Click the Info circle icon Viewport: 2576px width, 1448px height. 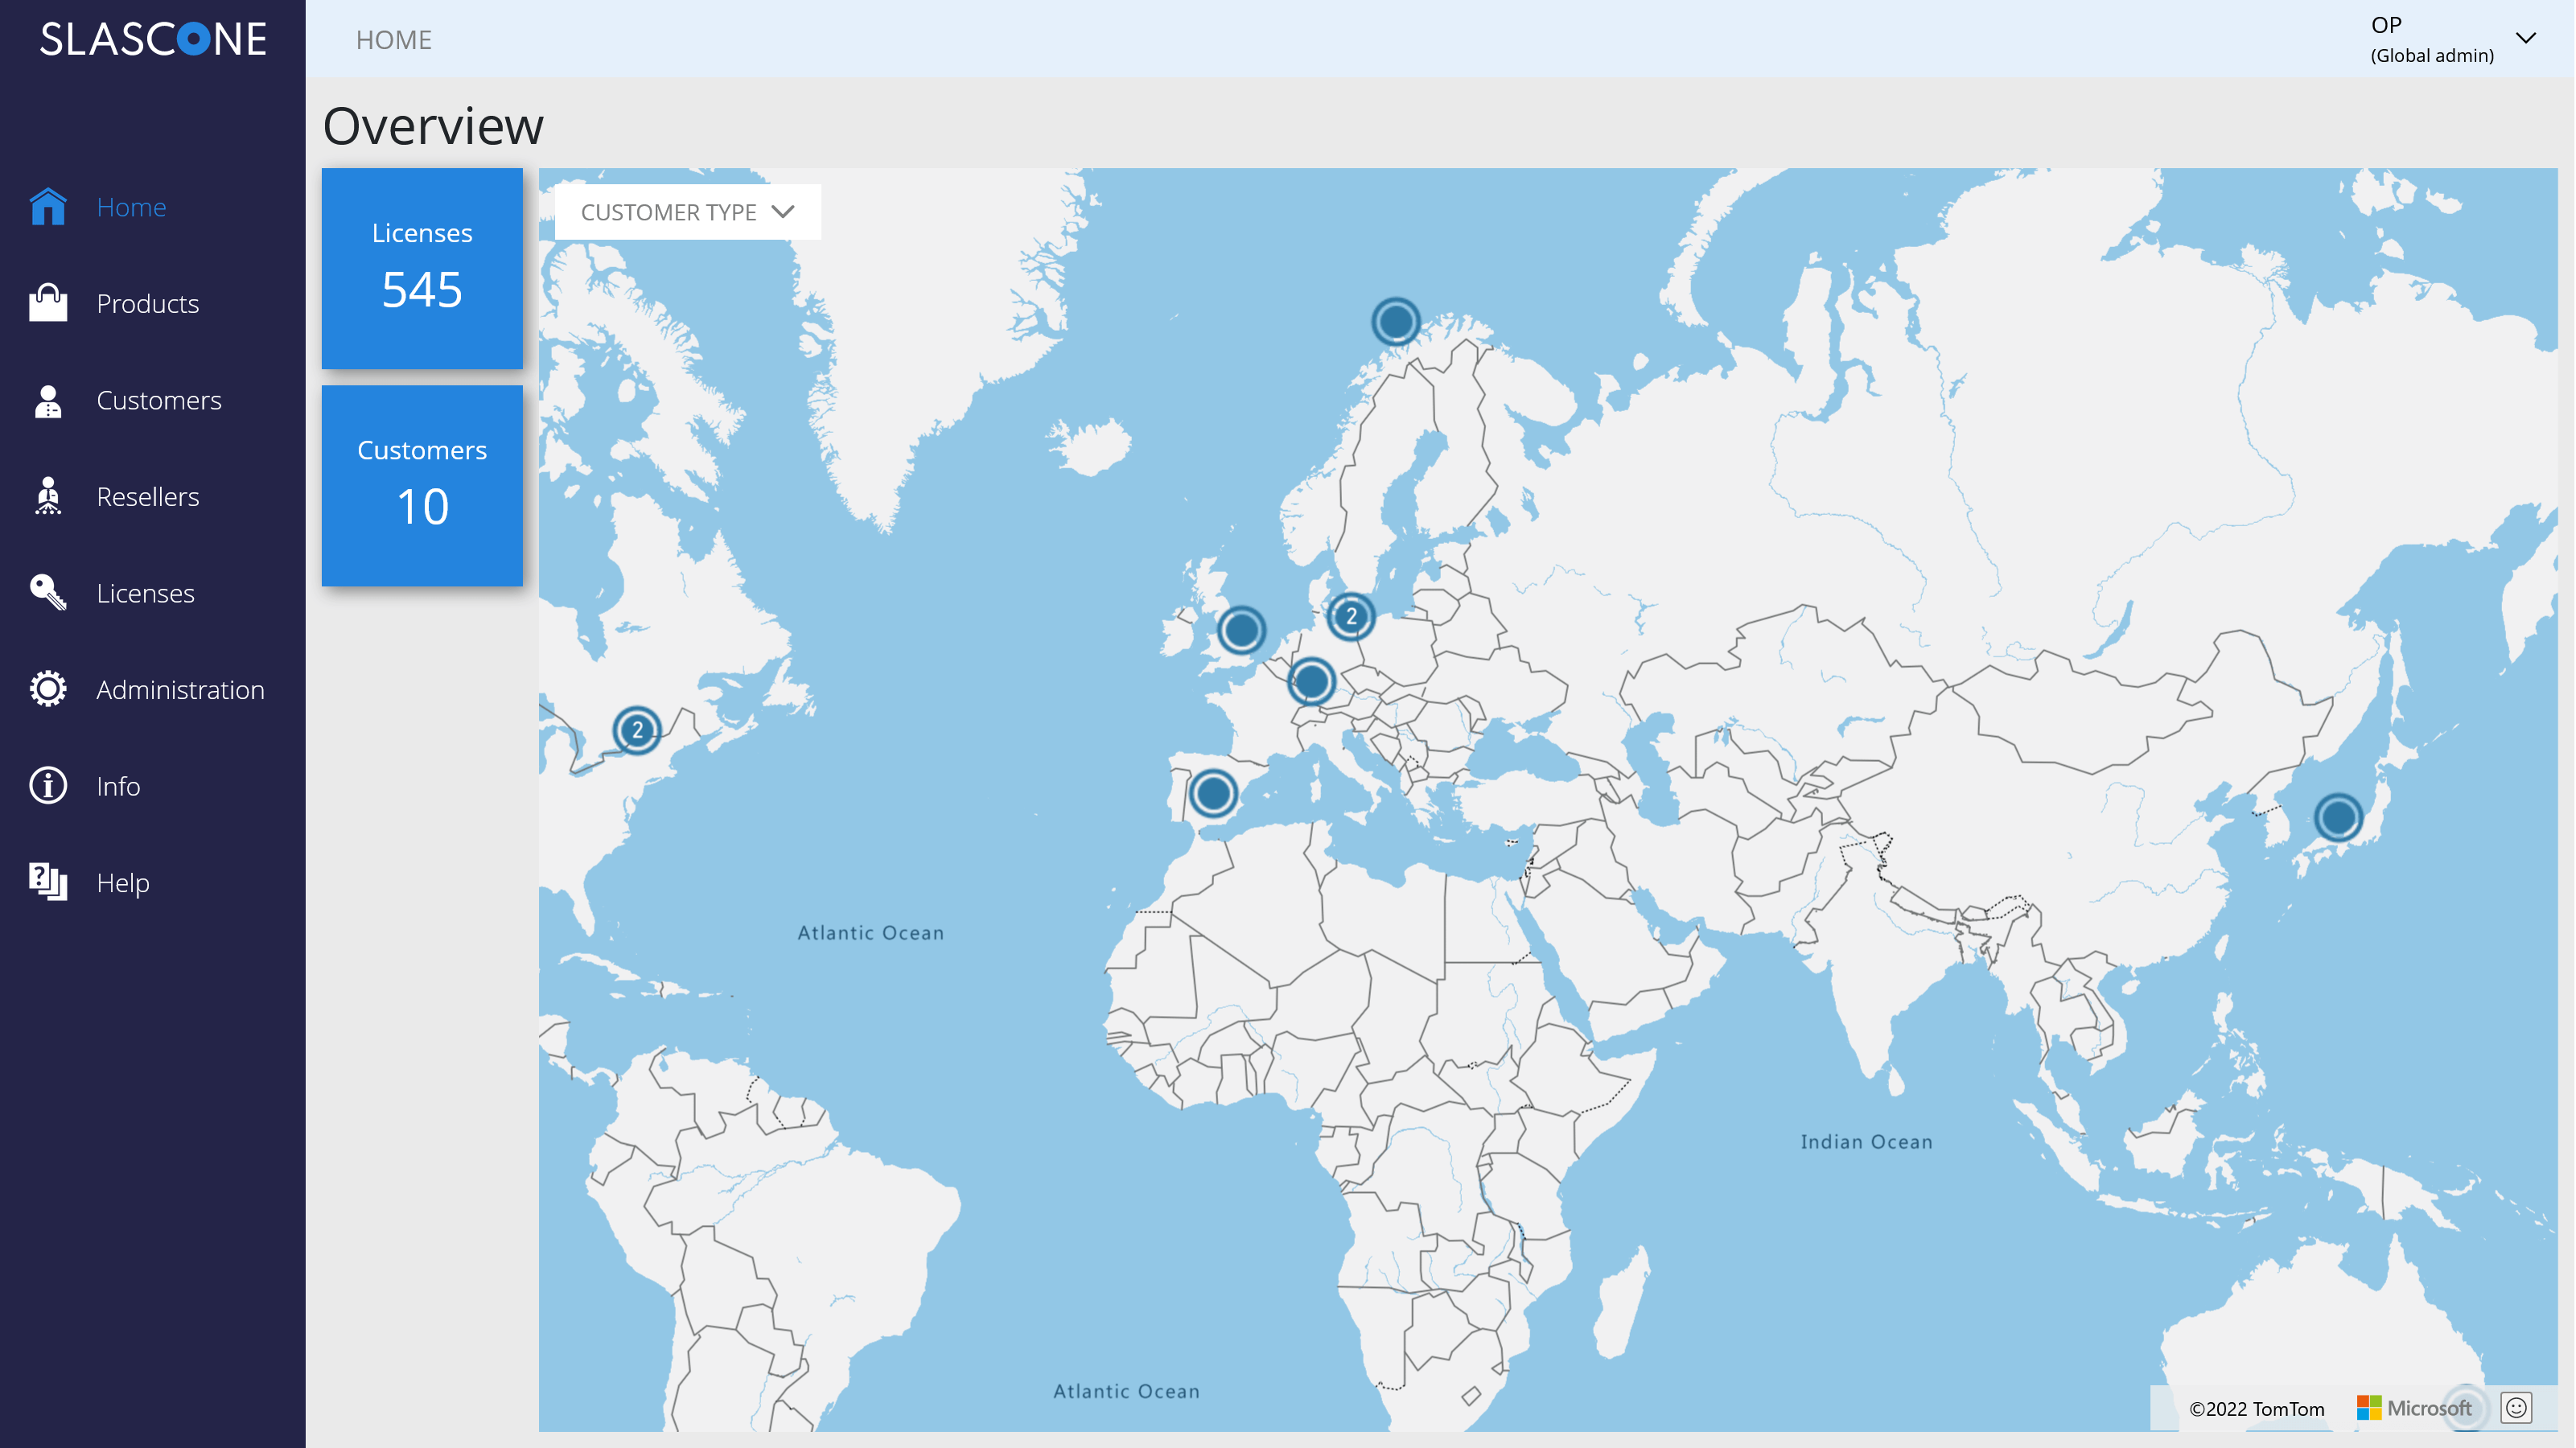point(48,786)
